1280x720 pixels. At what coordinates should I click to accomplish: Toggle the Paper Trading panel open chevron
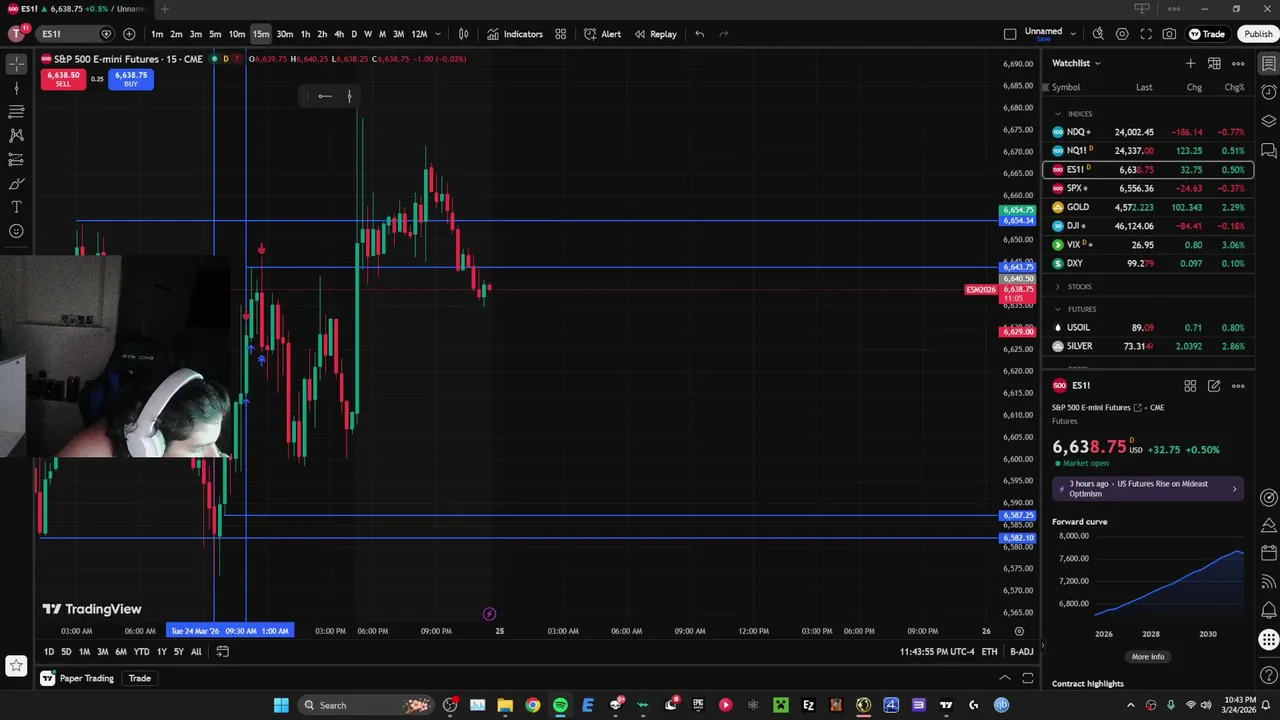pos(1005,678)
